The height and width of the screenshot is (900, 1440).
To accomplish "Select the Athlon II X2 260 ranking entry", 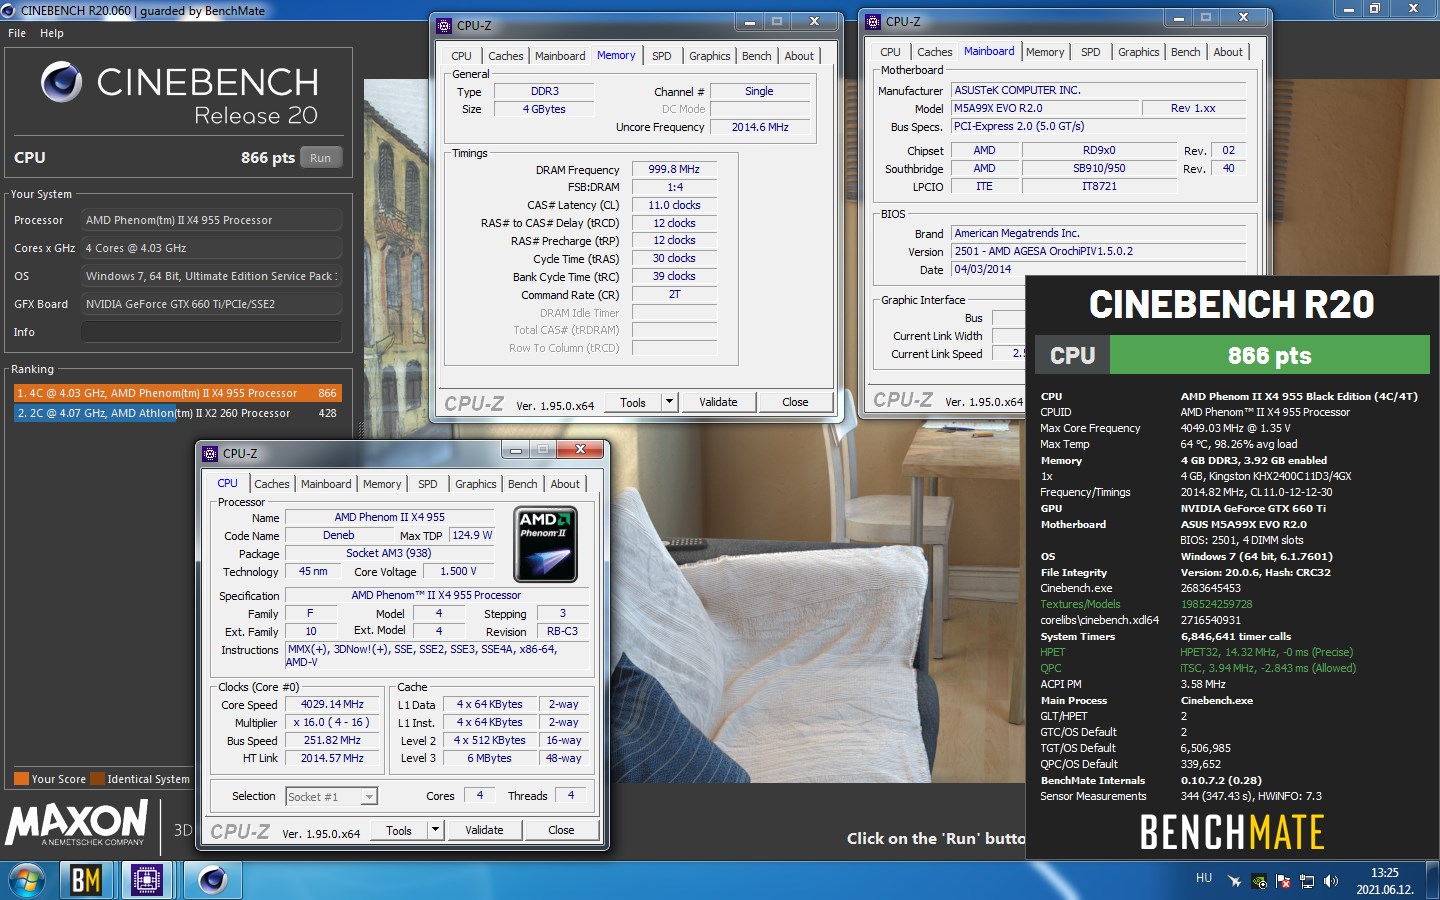I will [x=177, y=413].
